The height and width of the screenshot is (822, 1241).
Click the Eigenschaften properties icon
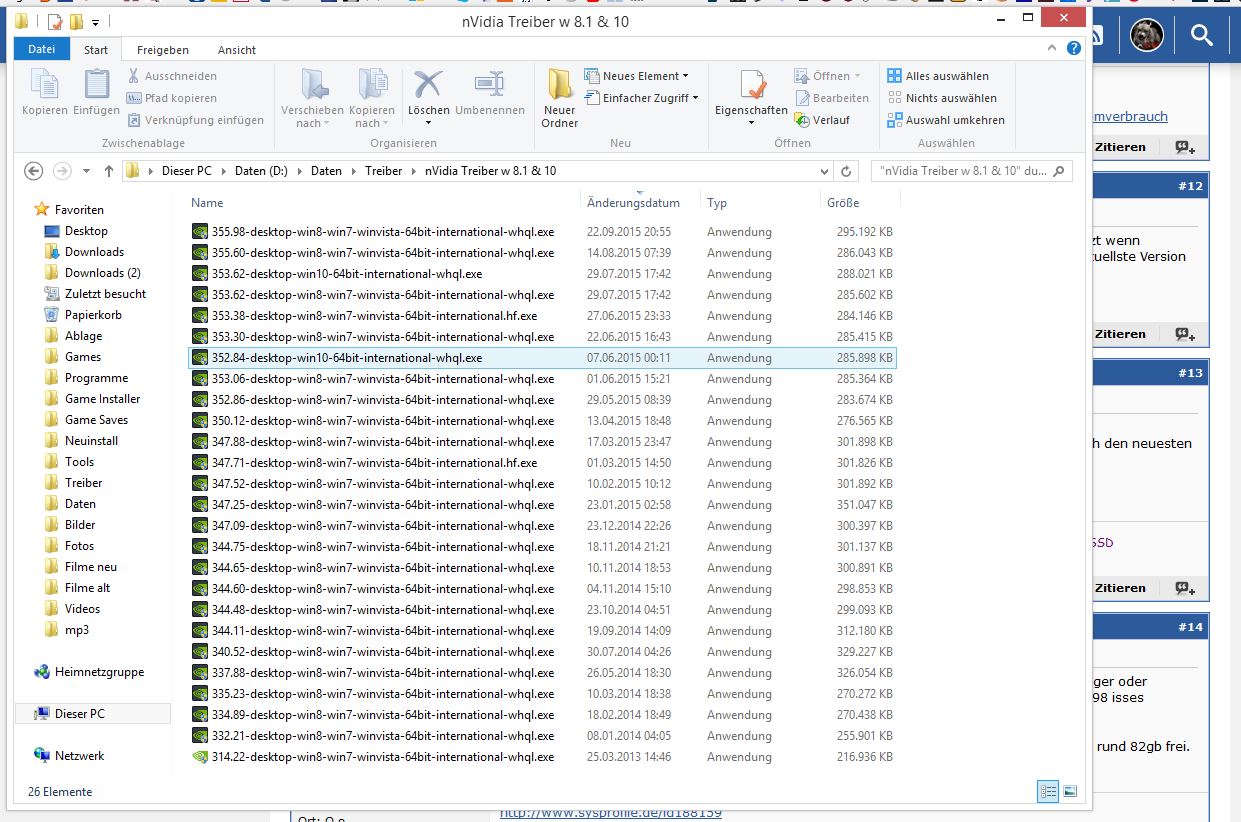pos(751,85)
